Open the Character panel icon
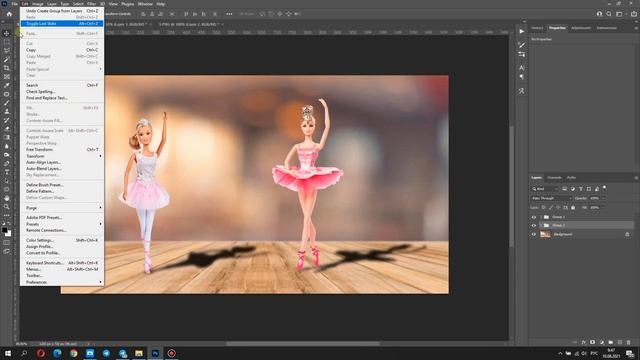Image resolution: width=640 pixels, height=360 pixels. 522,68
